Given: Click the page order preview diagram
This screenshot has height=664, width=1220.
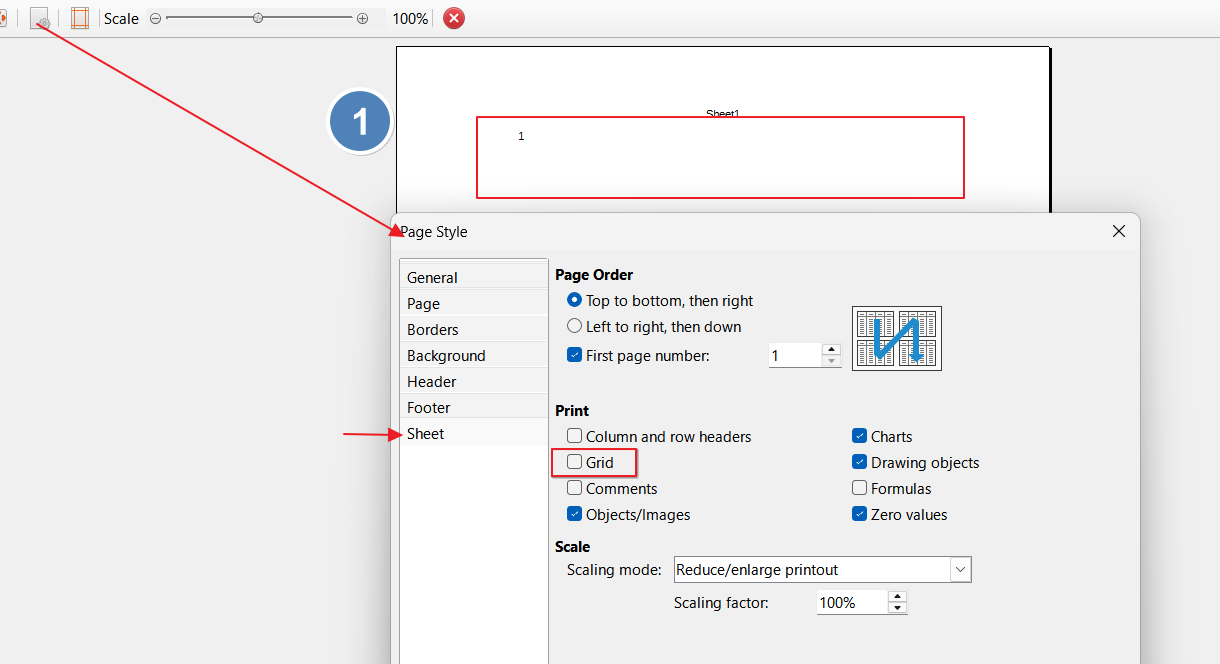Looking at the screenshot, I should [896, 338].
